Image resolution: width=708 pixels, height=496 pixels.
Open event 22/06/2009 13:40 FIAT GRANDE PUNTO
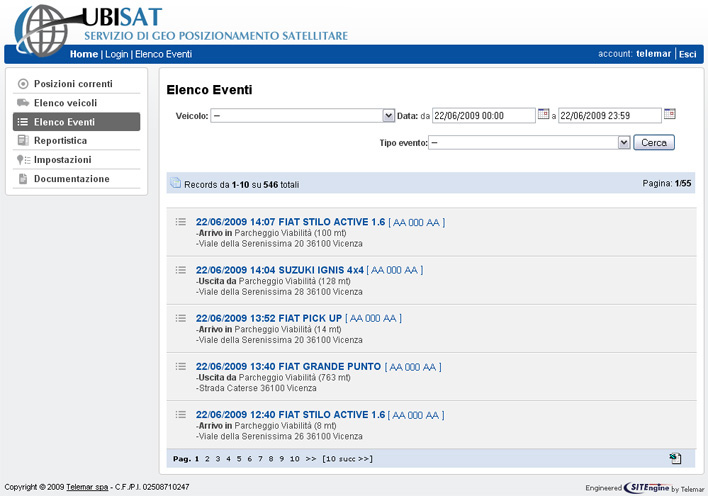click(288, 366)
